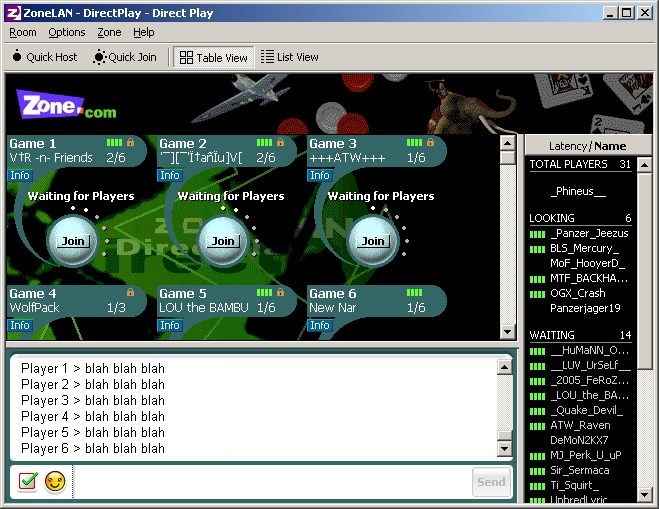Open the smiley emoticon picker

(55, 481)
